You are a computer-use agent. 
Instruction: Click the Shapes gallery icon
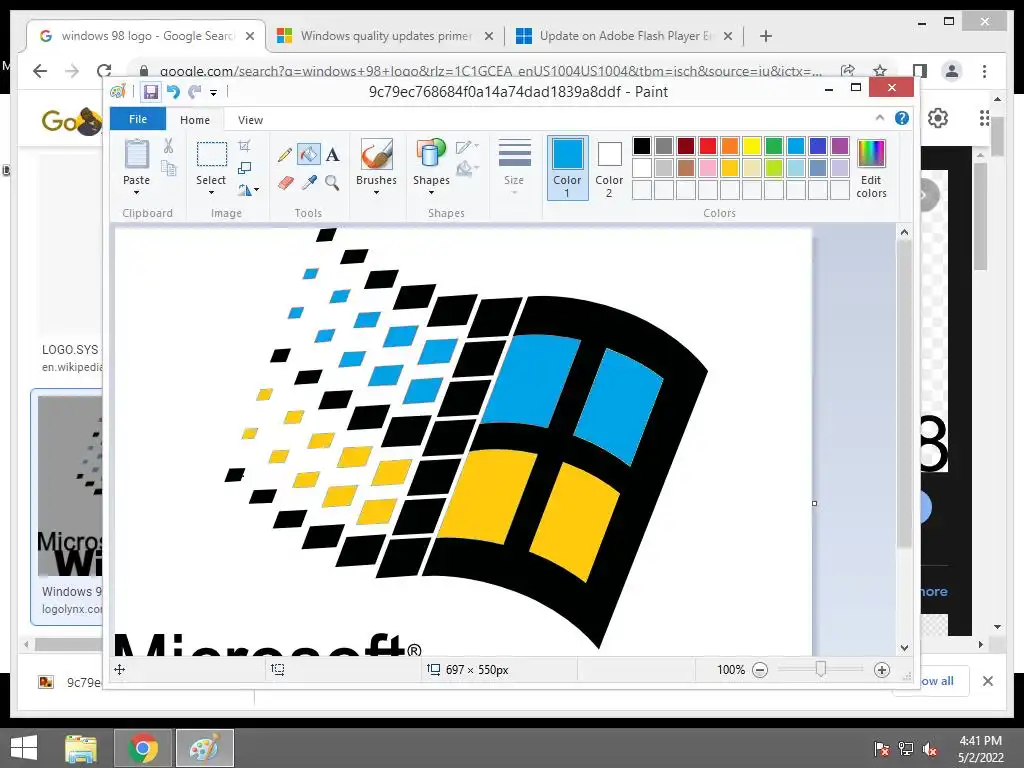(x=431, y=155)
